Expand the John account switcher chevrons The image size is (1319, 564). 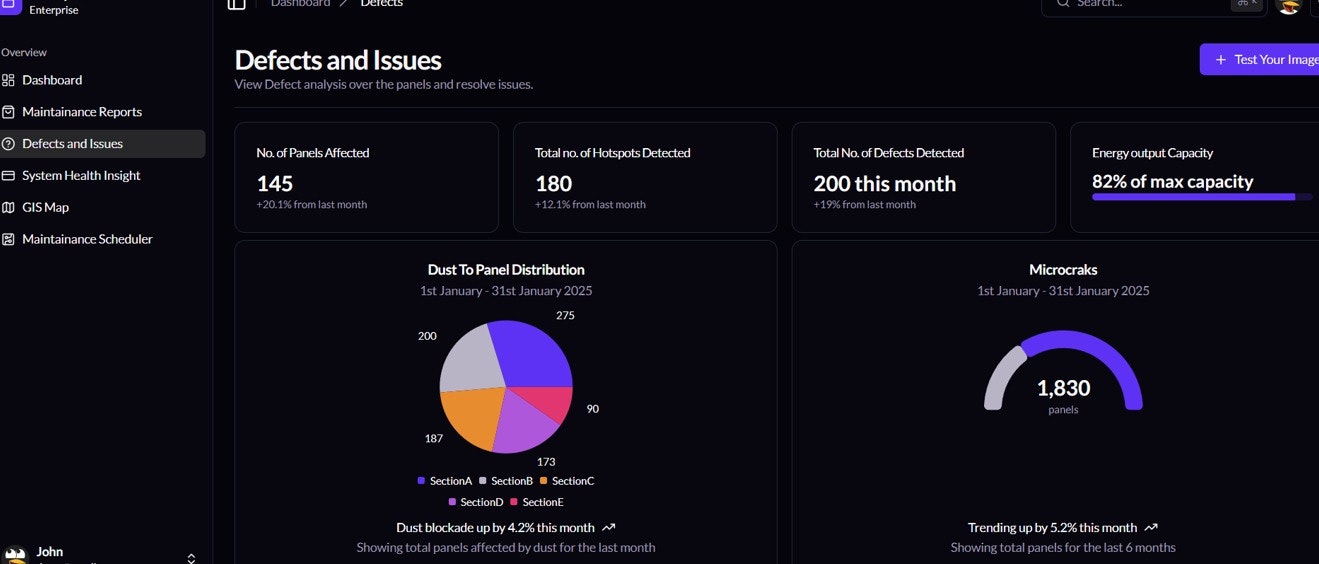pos(191,557)
